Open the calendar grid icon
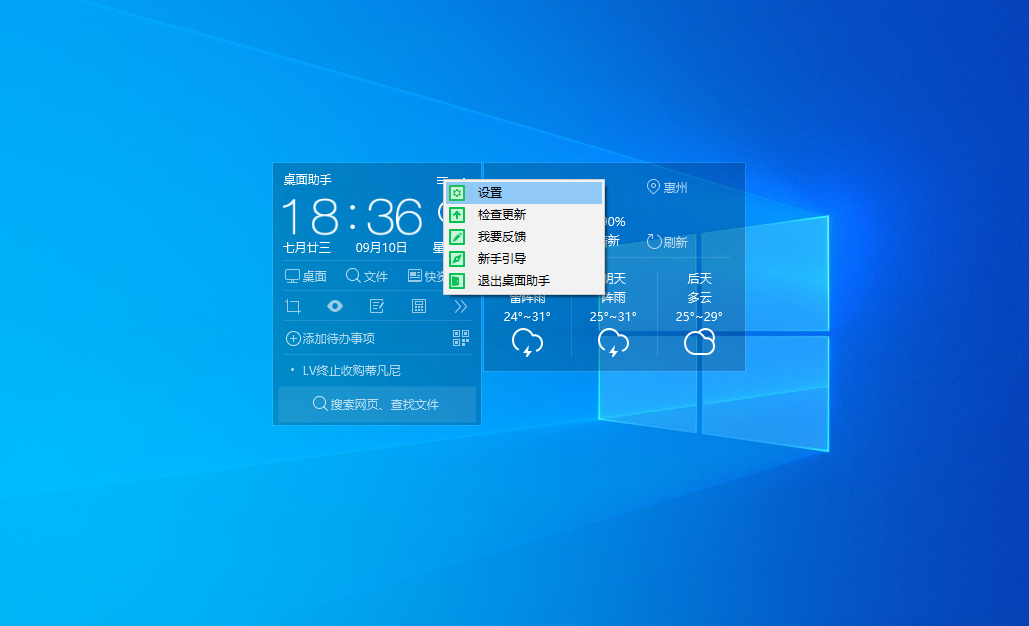 pyautogui.click(x=418, y=306)
